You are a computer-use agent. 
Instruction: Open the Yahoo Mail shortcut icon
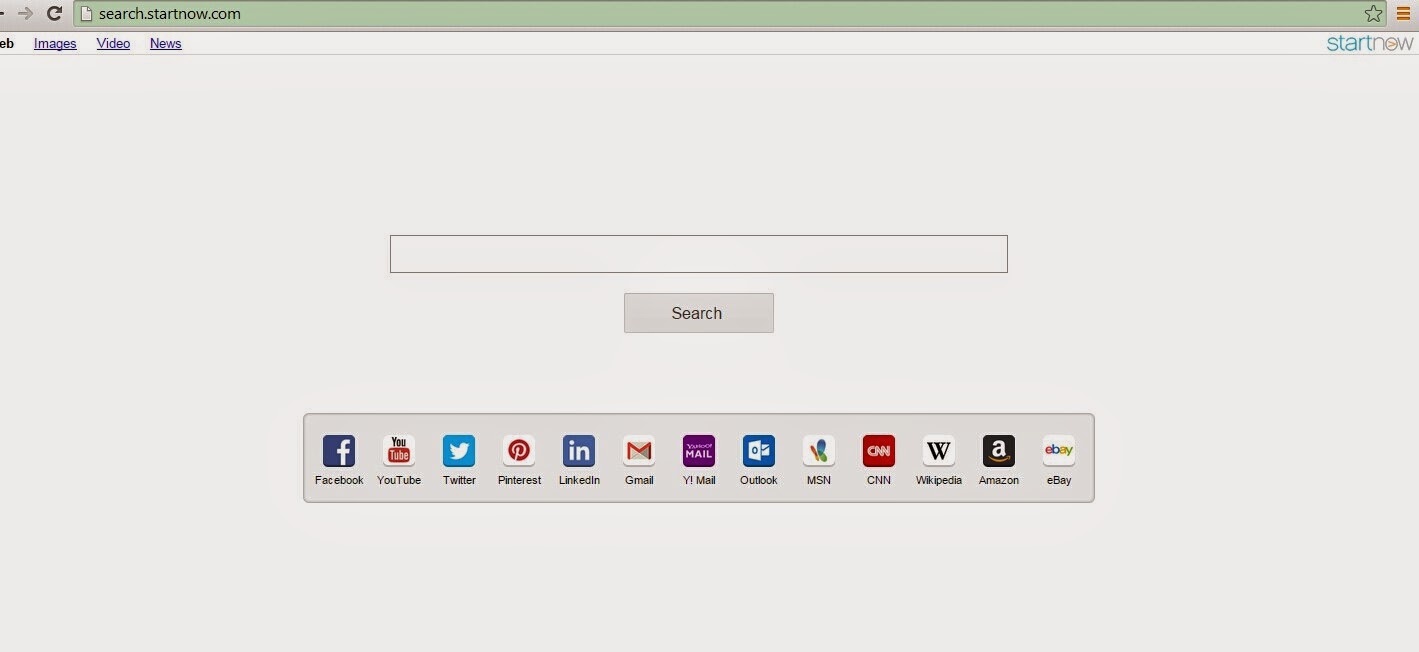(x=699, y=451)
